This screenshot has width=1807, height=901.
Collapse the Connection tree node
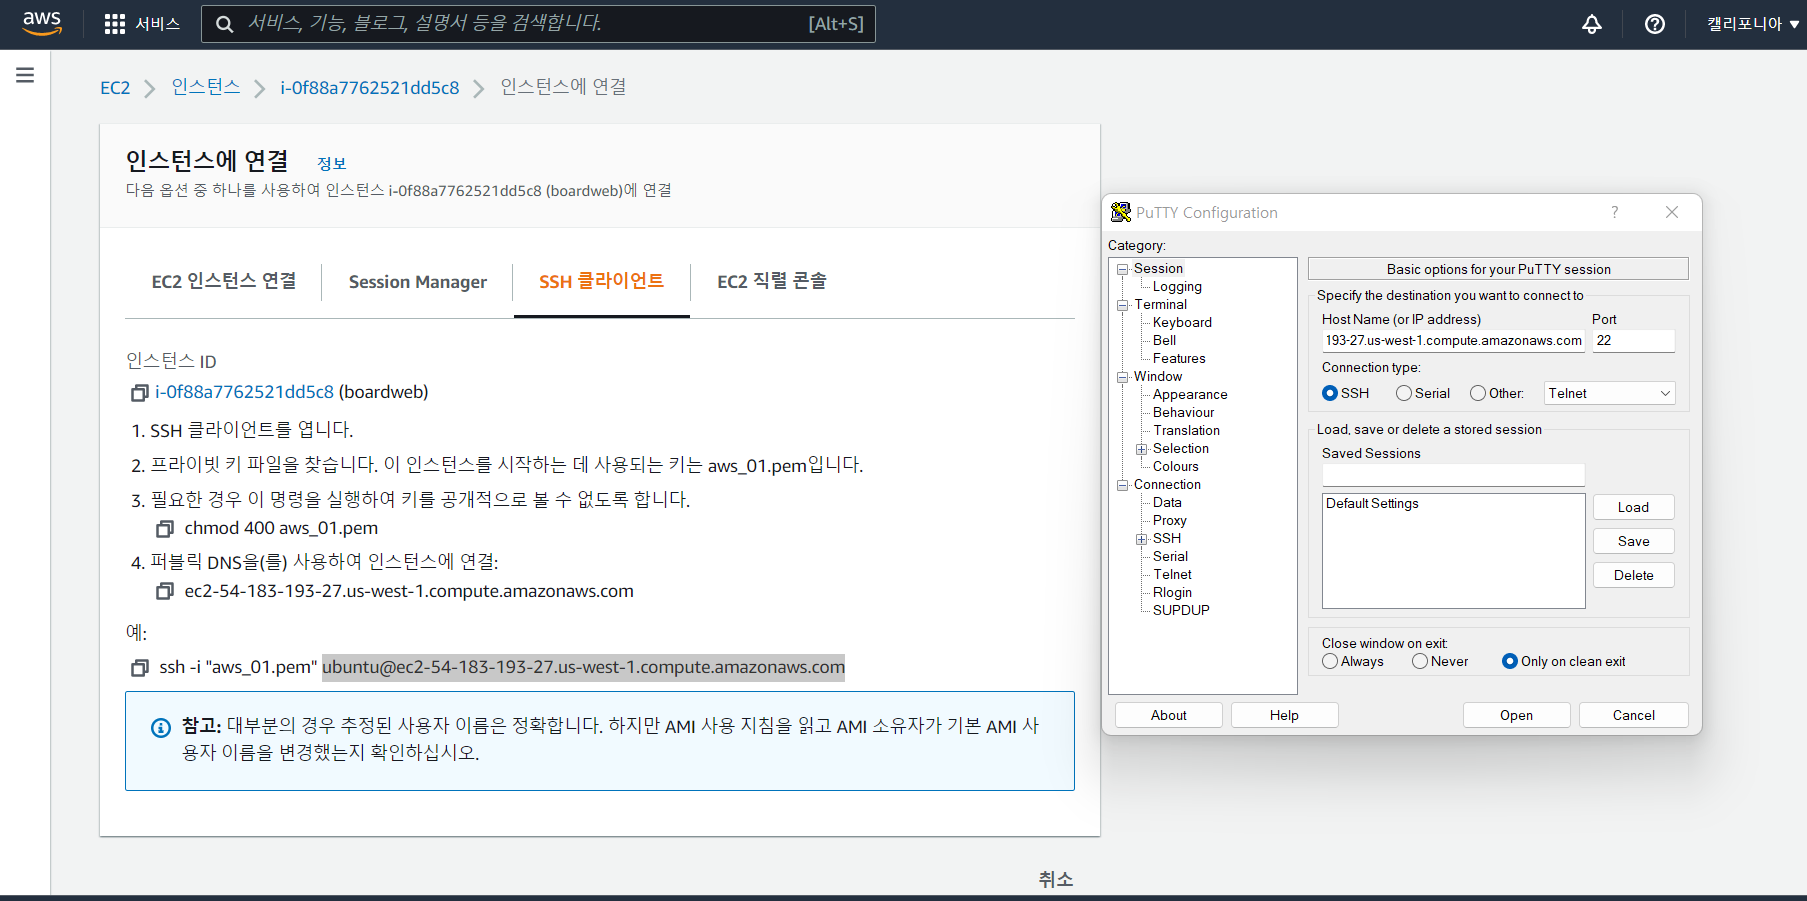(1123, 485)
